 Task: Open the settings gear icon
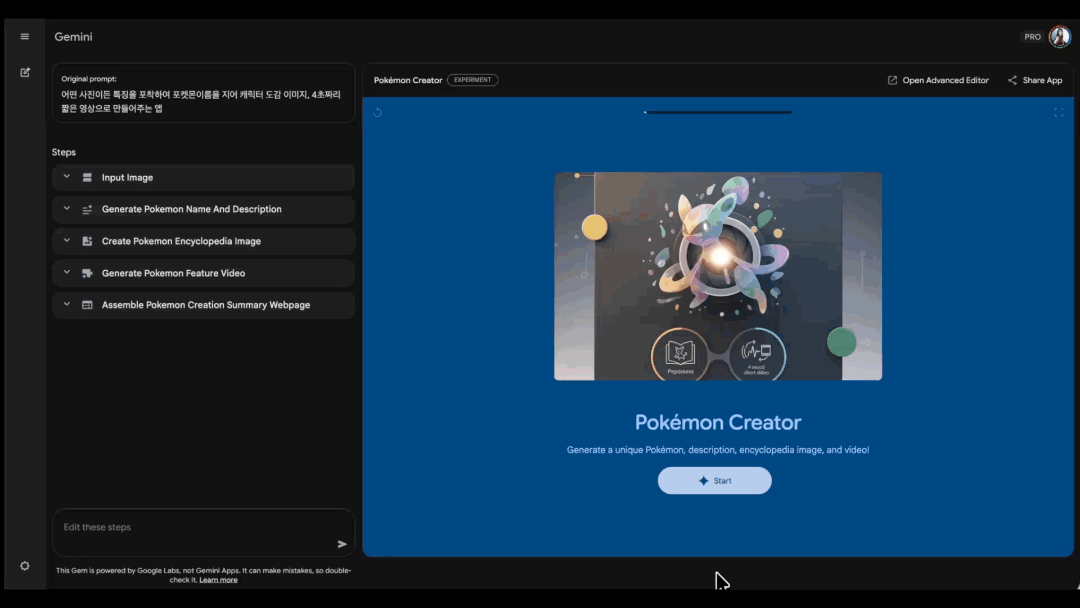point(25,566)
